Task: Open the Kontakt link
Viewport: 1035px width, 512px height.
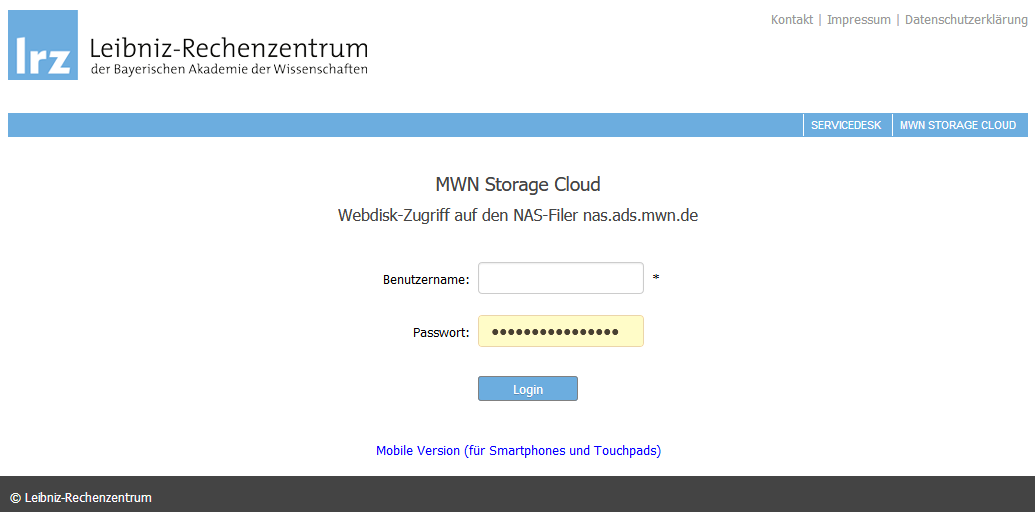Action: [791, 20]
